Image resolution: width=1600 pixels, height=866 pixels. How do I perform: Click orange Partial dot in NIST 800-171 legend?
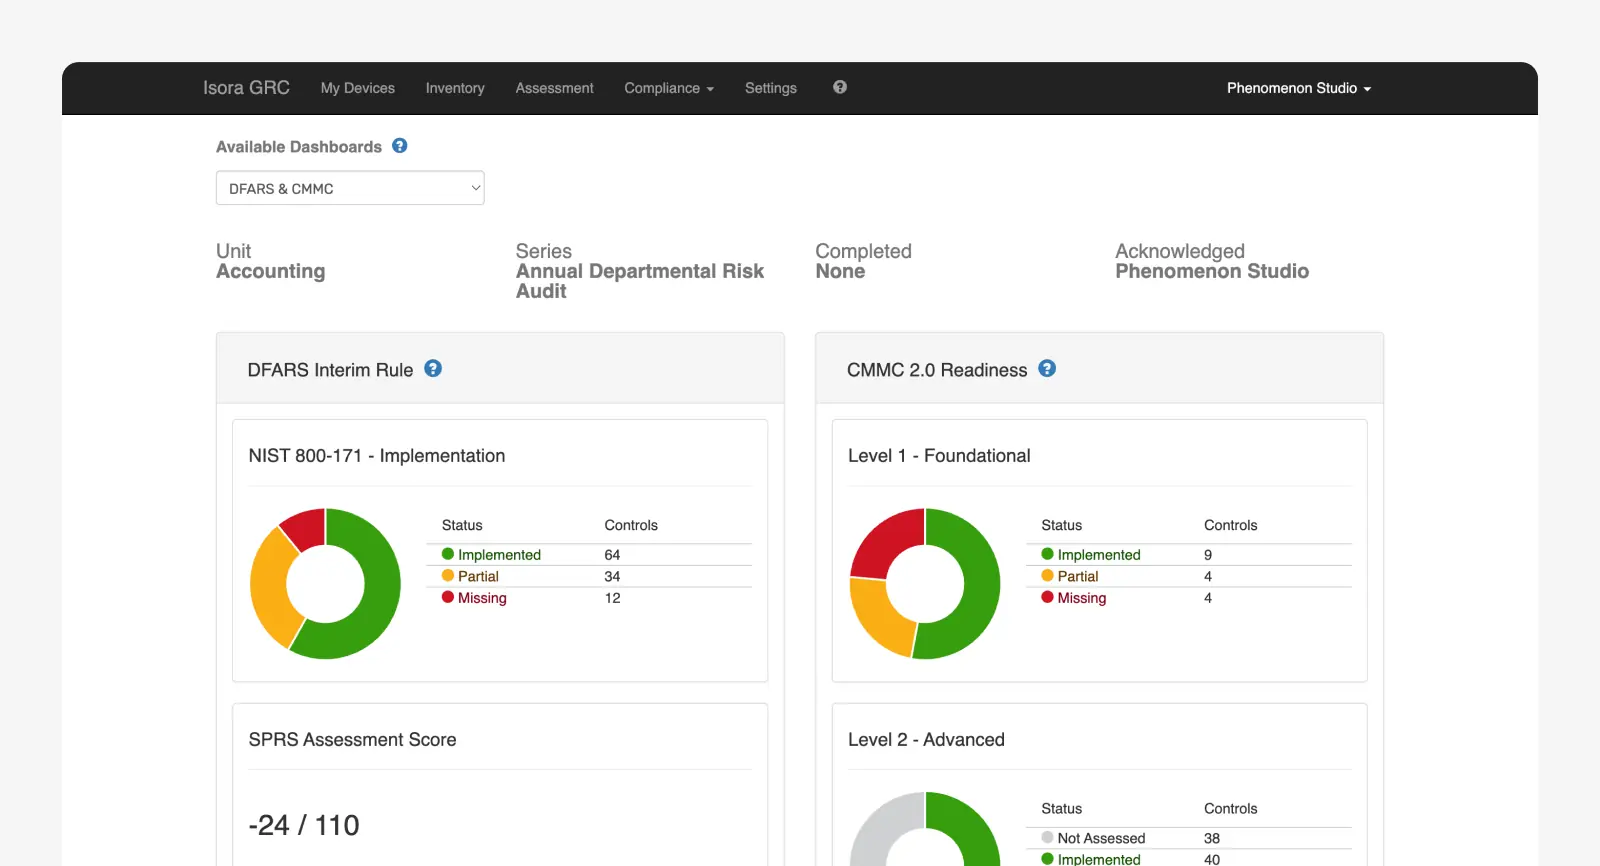coord(448,576)
